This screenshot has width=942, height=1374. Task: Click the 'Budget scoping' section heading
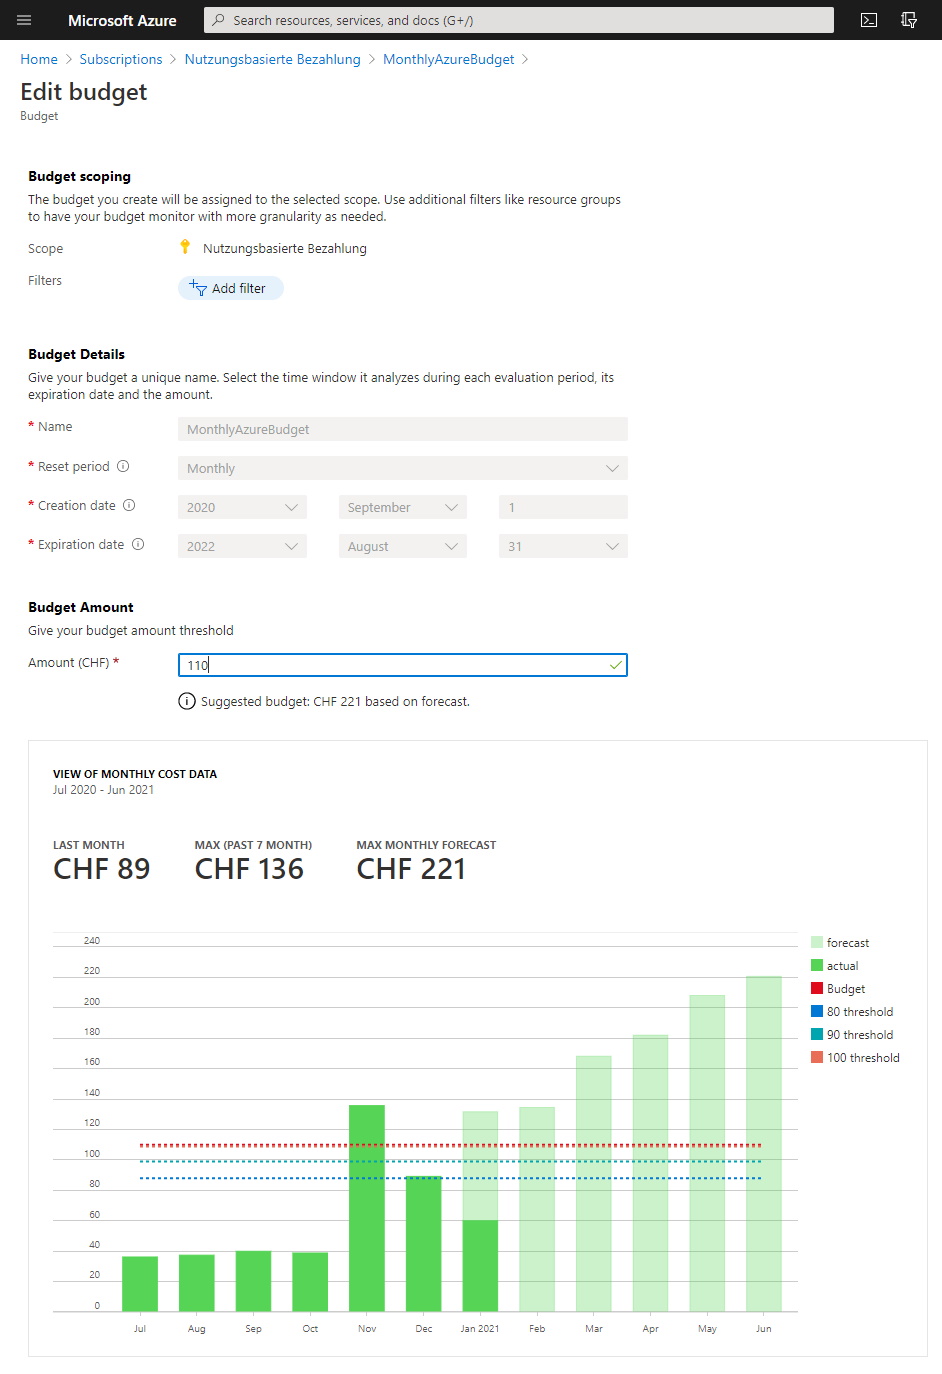(x=80, y=176)
